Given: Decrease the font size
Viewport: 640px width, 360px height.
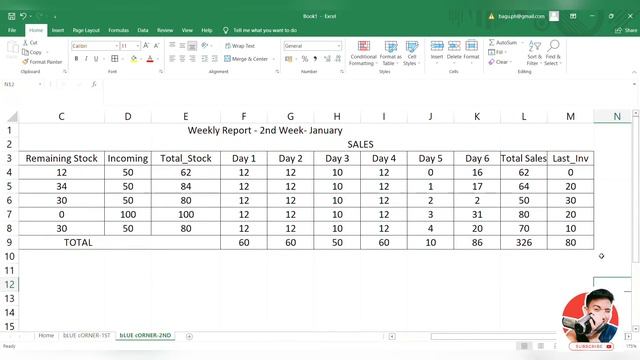Looking at the screenshot, I should coord(156,46).
